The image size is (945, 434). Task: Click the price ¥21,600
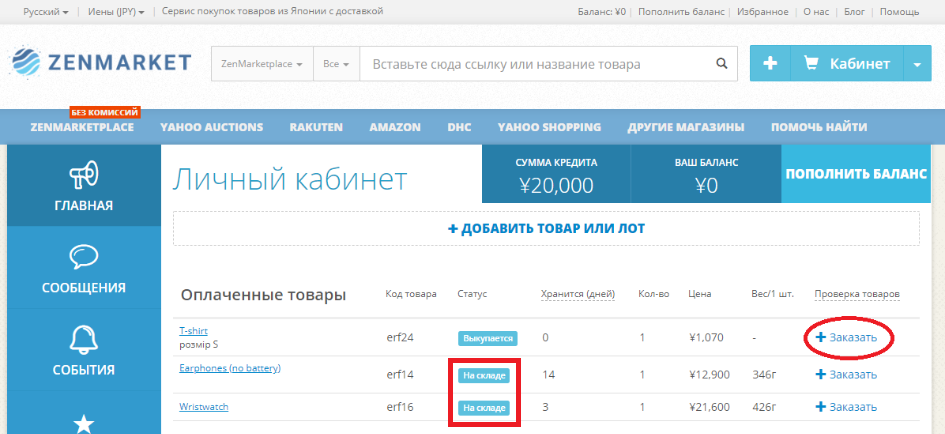tap(709, 407)
